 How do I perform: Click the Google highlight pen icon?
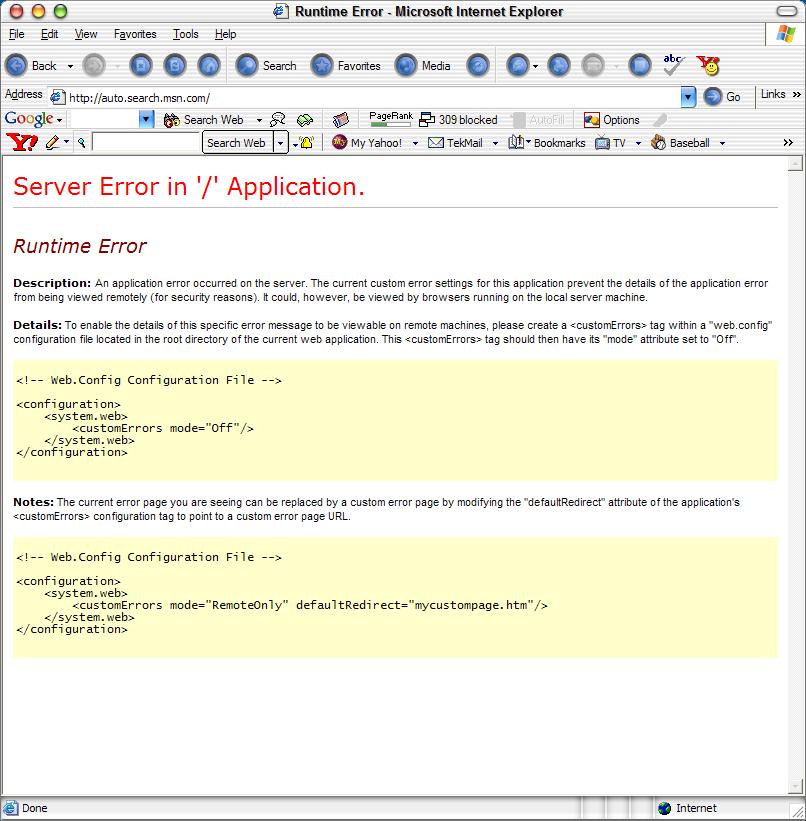point(660,120)
